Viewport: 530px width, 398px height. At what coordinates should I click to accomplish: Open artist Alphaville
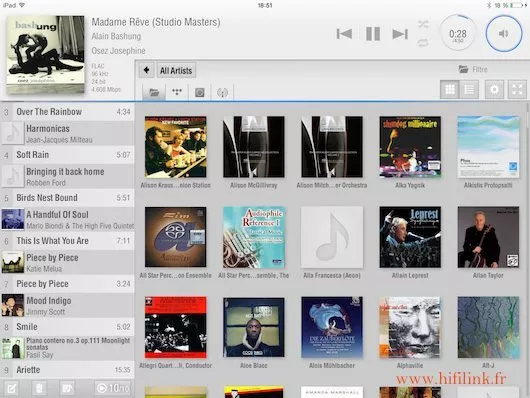(x=410, y=327)
